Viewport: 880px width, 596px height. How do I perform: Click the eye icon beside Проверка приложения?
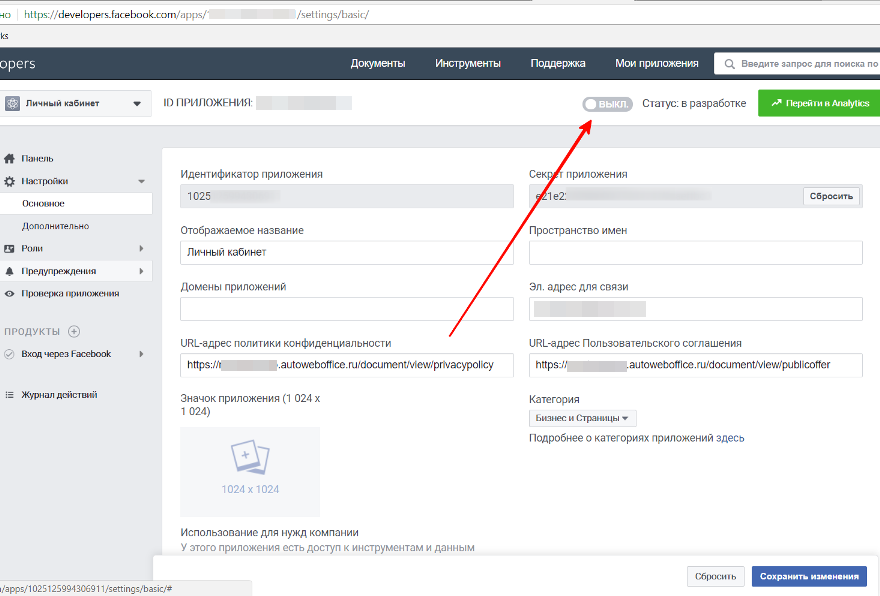pyautogui.click(x=9, y=294)
